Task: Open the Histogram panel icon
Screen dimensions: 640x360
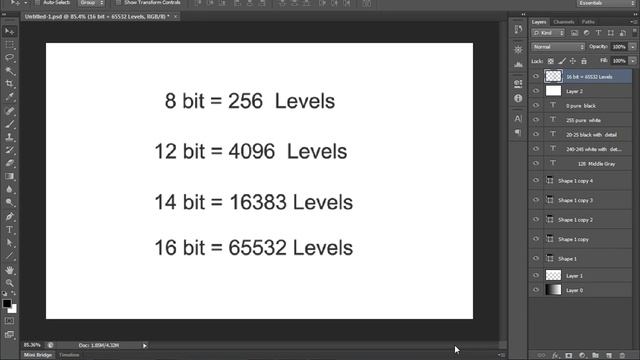Action: tap(518, 64)
